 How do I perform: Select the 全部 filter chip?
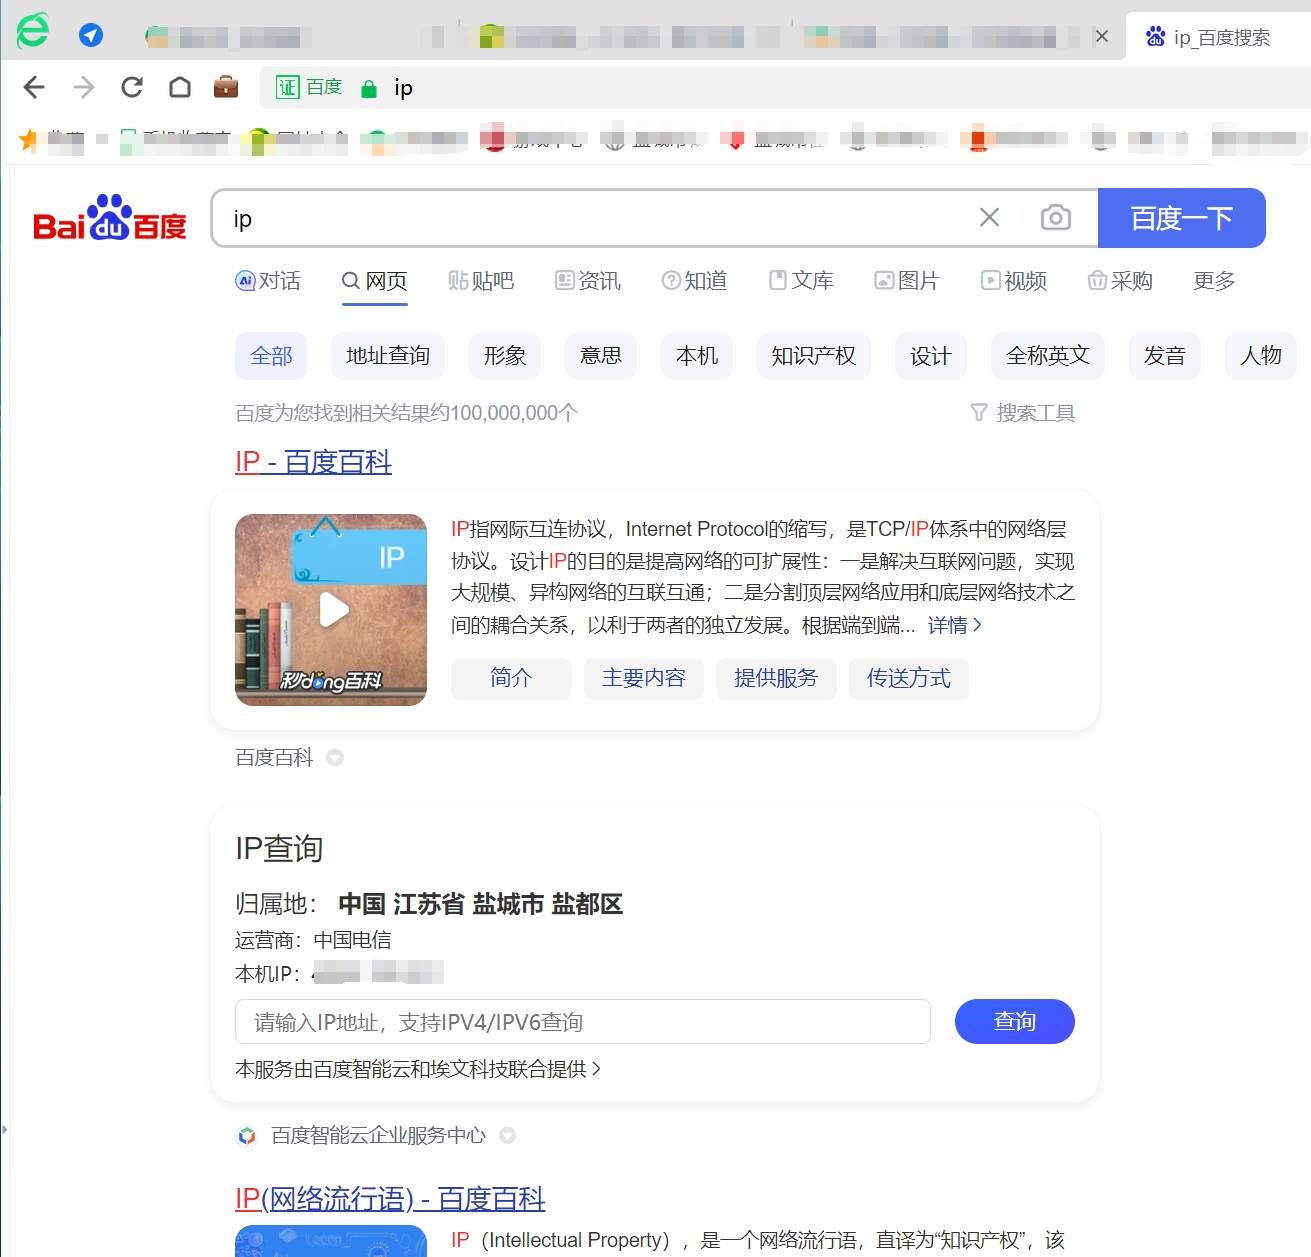[x=271, y=356]
